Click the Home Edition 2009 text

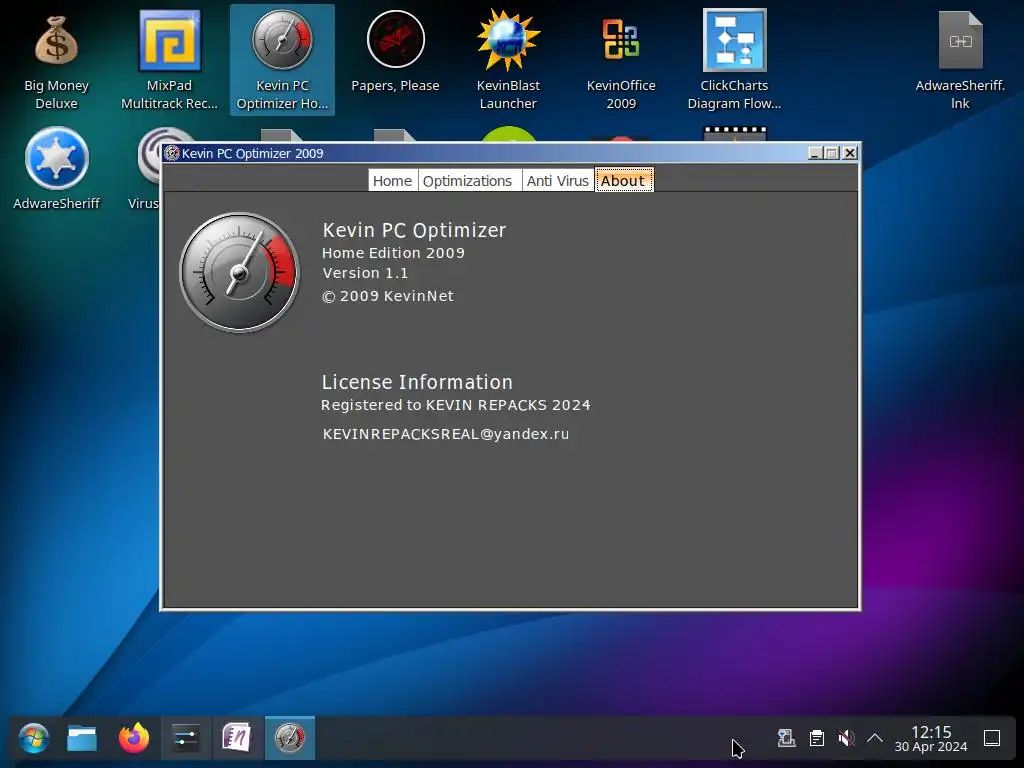click(393, 253)
